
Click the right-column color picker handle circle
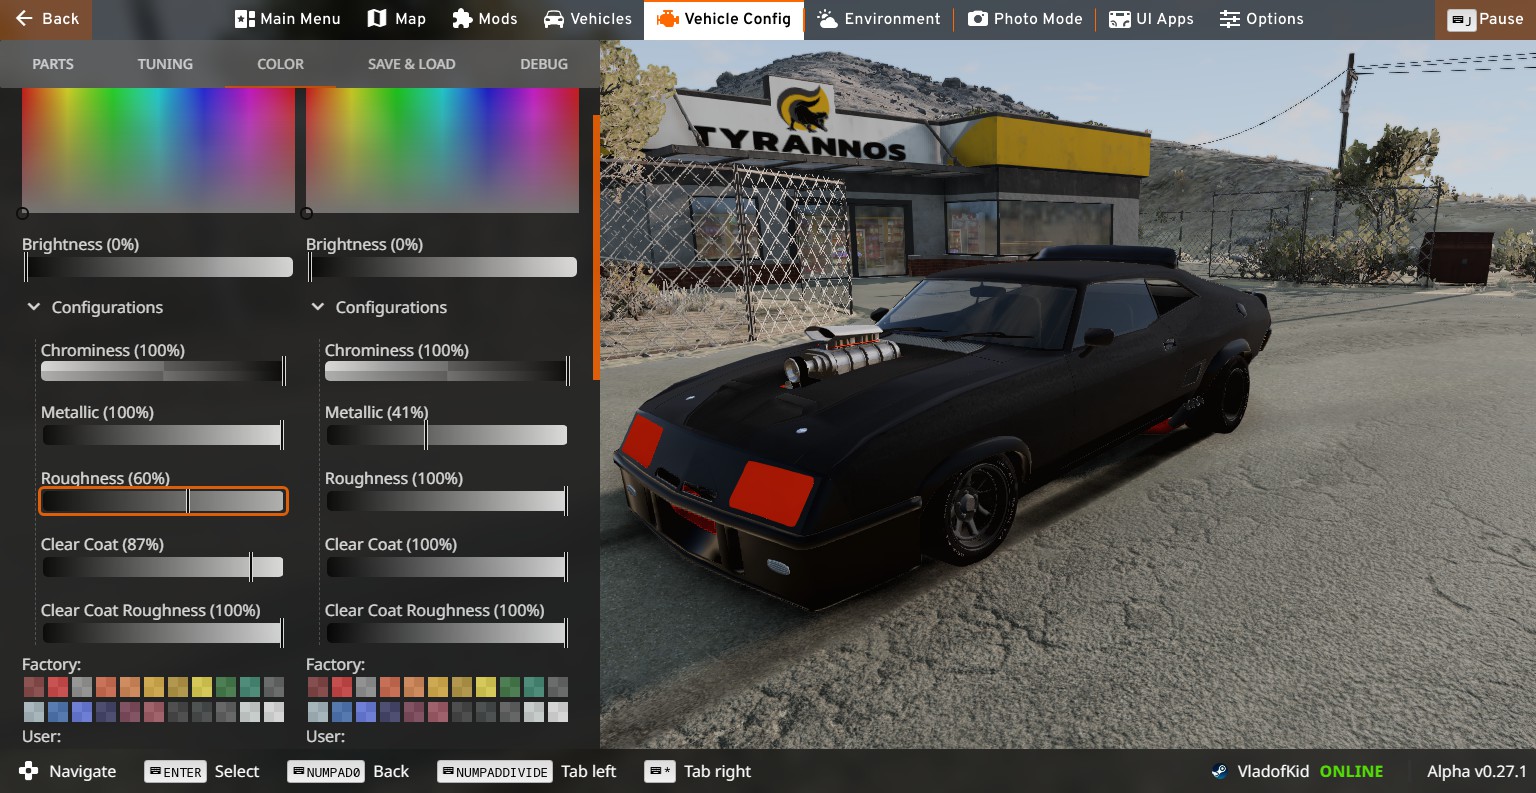[x=307, y=213]
